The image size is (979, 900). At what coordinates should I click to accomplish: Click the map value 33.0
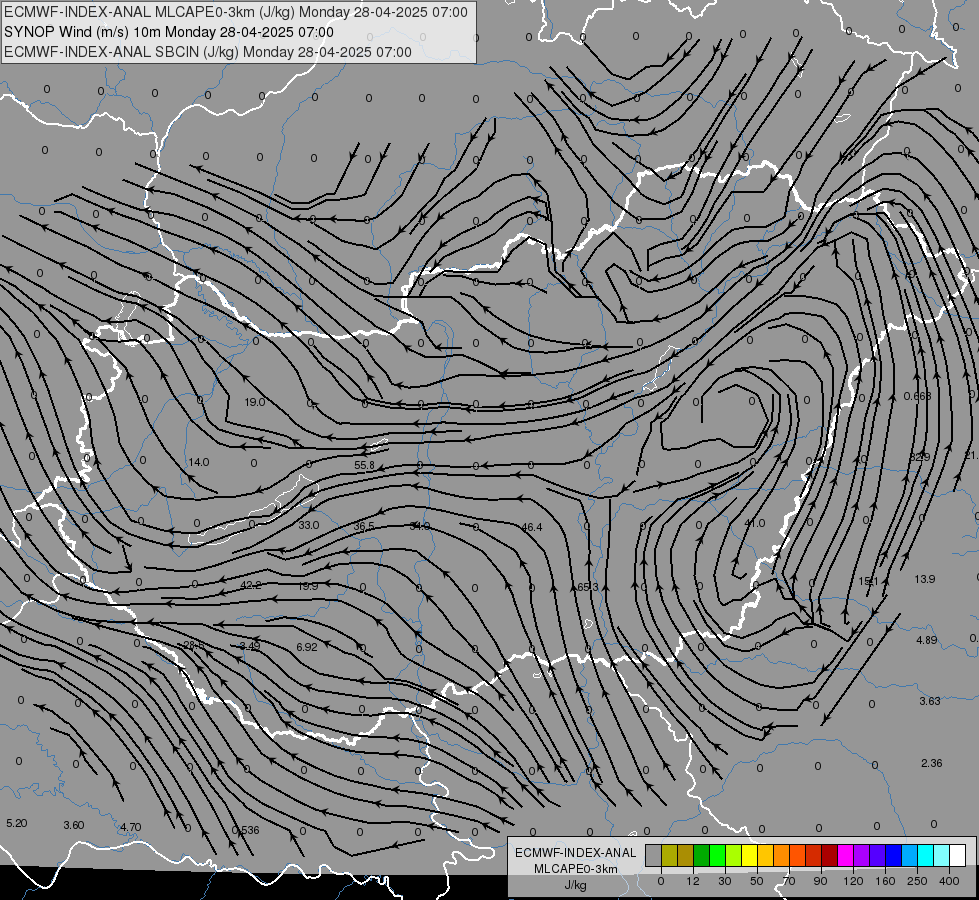click(308, 525)
